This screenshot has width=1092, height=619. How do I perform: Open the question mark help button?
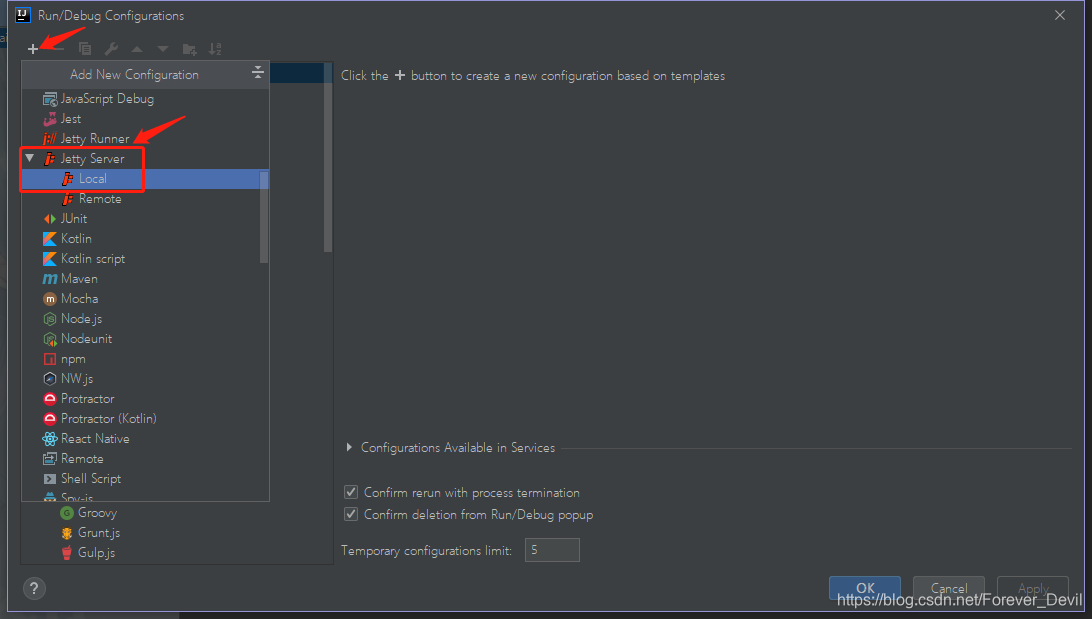pos(34,588)
